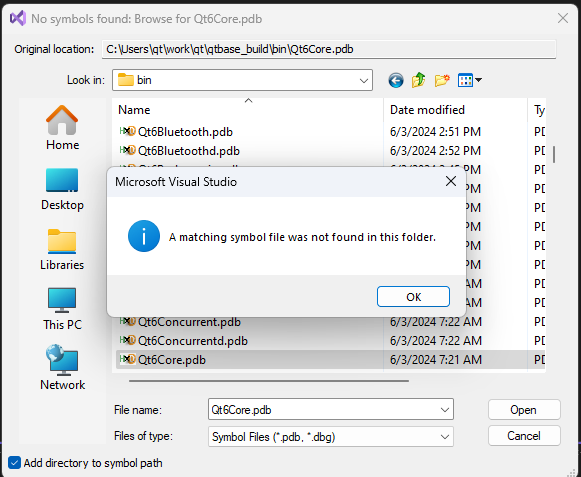Click the Open button

(524, 410)
